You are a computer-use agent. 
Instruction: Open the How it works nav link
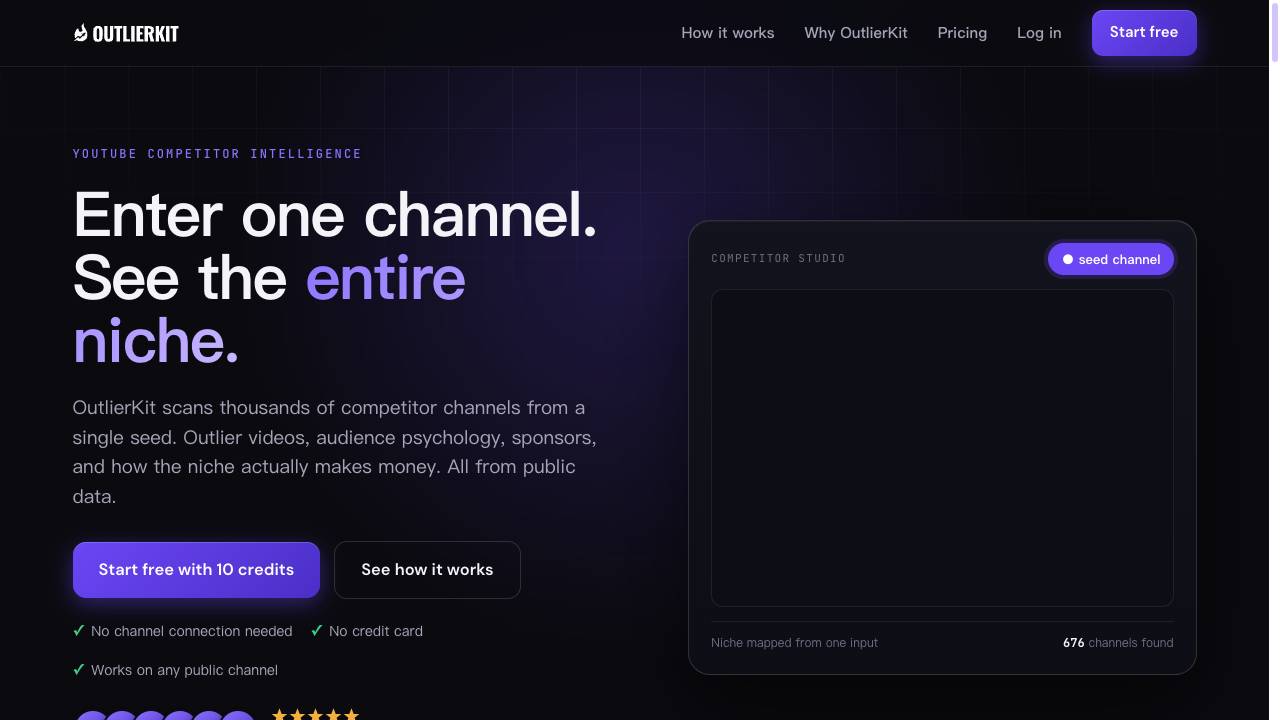click(728, 33)
